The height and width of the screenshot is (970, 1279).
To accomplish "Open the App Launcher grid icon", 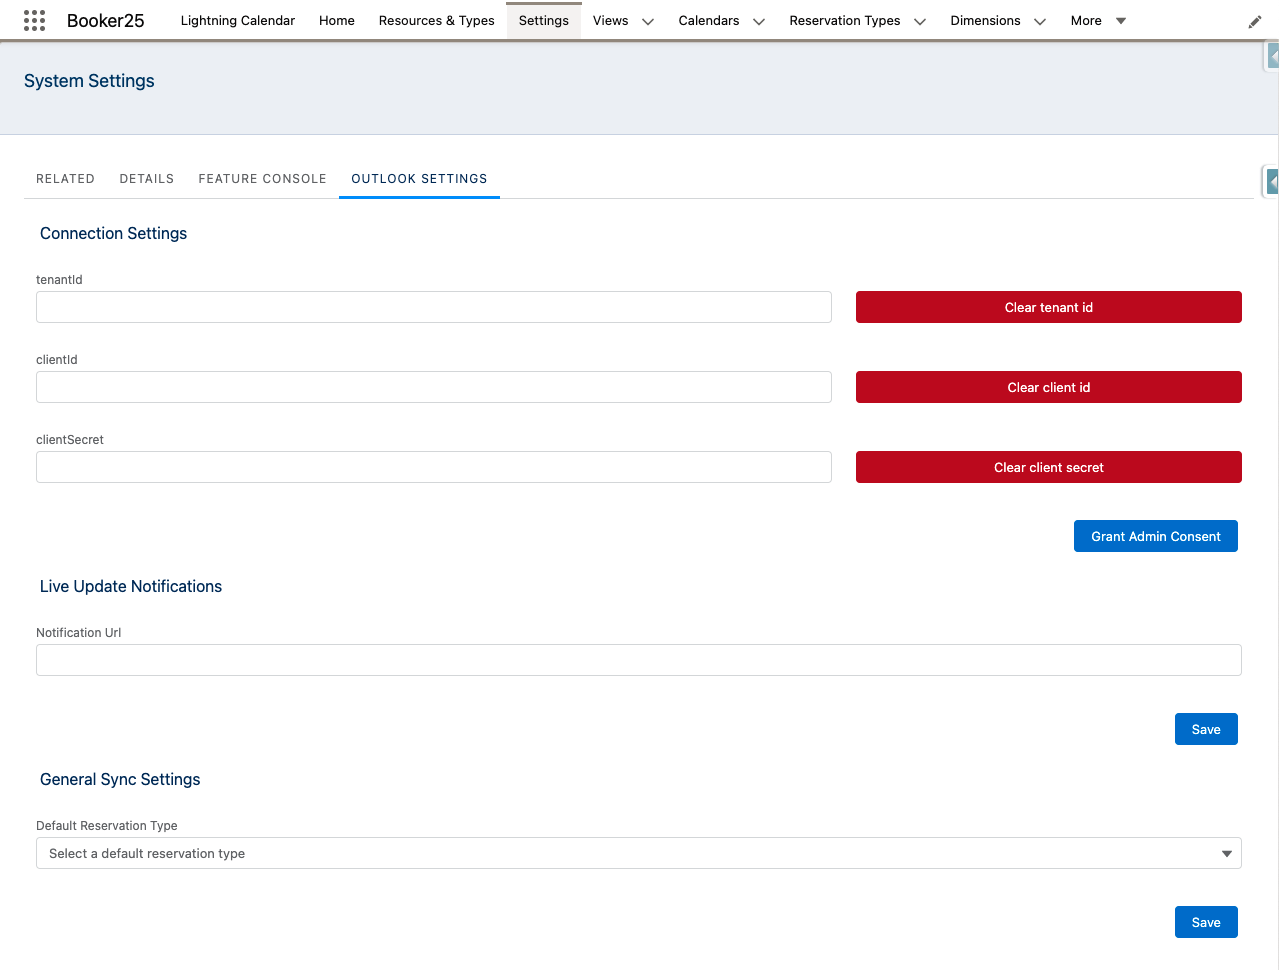I will (x=34, y=20).
